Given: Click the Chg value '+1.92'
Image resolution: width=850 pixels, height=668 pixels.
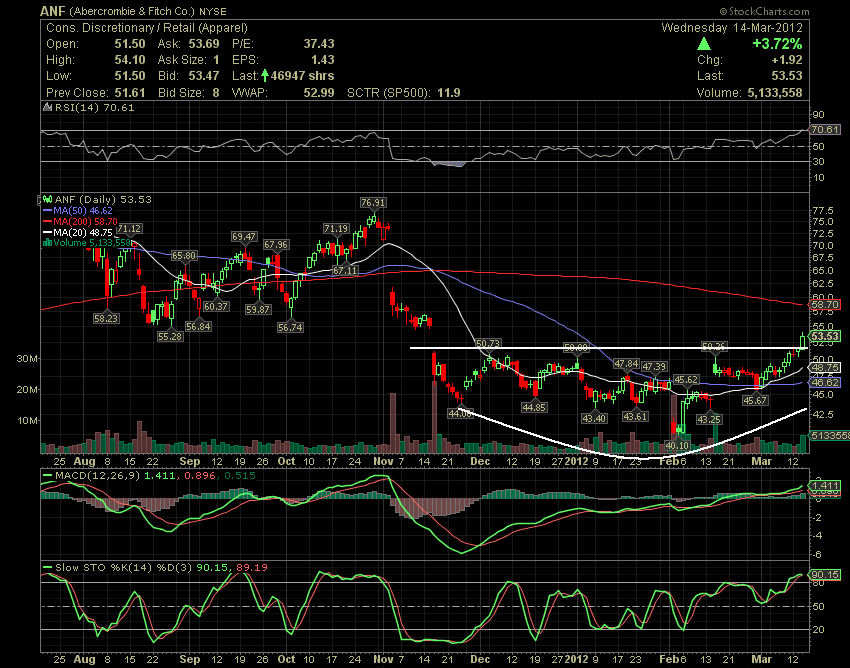Looking at the screenshot, I should click(x=786, y=60).
